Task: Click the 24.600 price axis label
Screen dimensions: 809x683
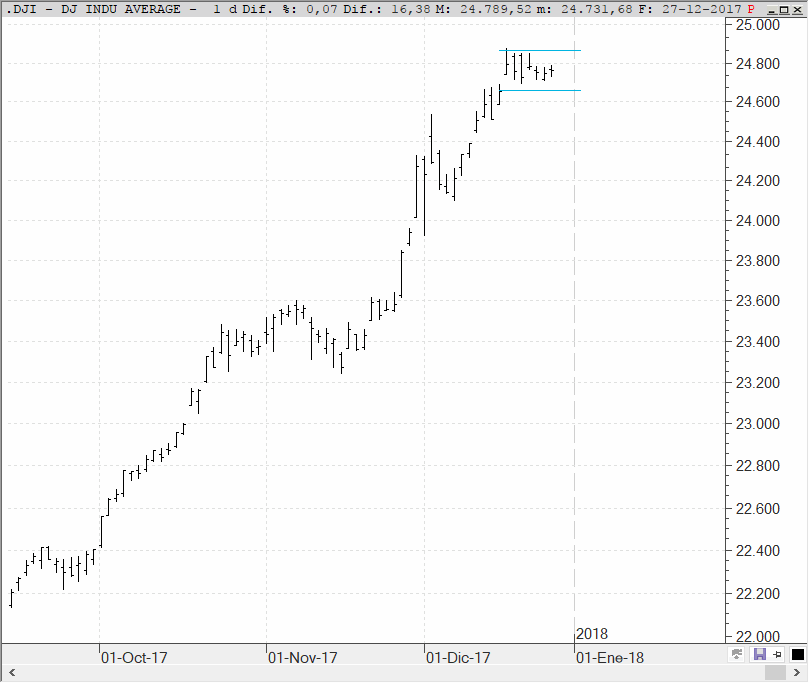Action: [757, 102]
